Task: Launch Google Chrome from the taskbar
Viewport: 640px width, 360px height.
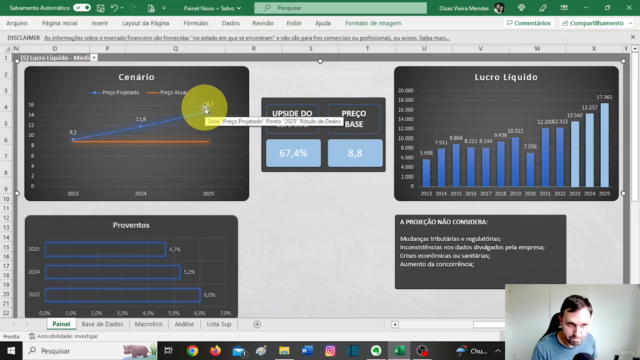Action: pyautogui.click(x=192, y=351)
